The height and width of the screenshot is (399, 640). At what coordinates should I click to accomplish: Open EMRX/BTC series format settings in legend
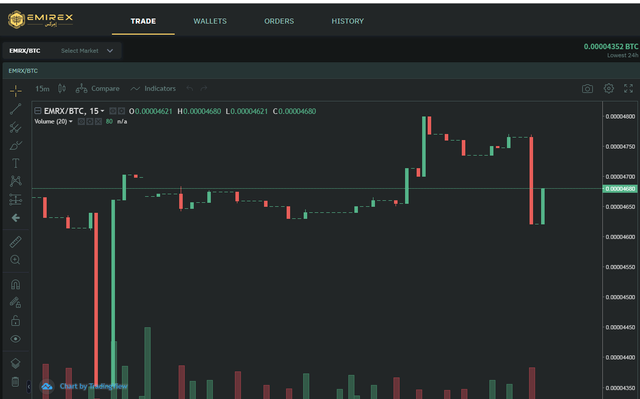[x=121, y=111]
